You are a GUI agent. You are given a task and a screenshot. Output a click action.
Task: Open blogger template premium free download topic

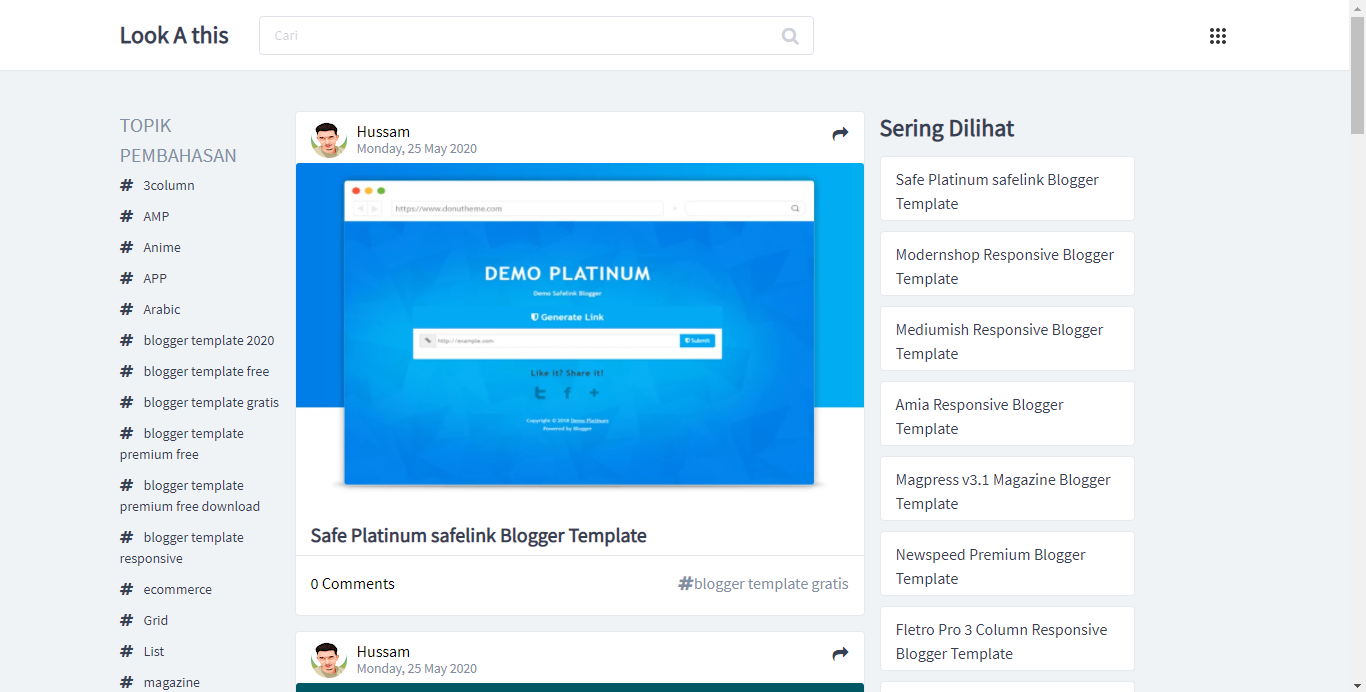coord(190,496)
